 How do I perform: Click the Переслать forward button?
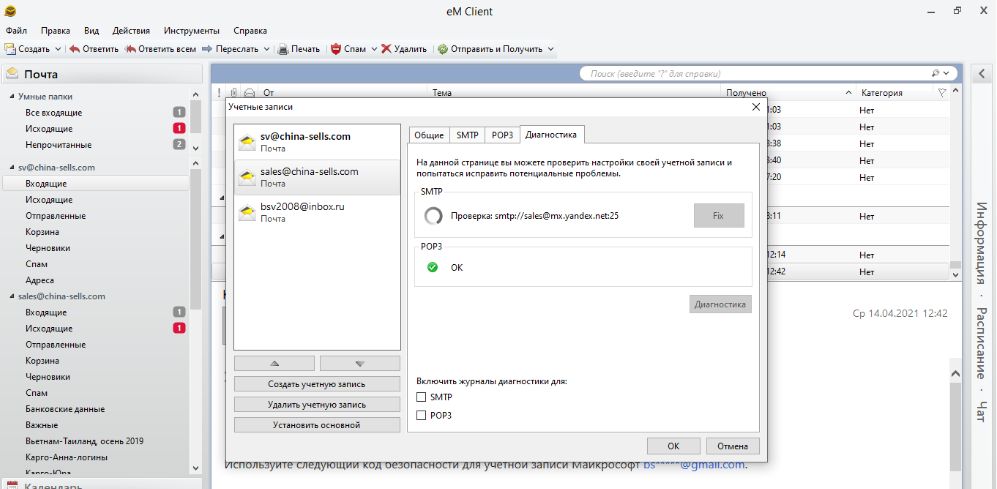(x=230, y=49)
